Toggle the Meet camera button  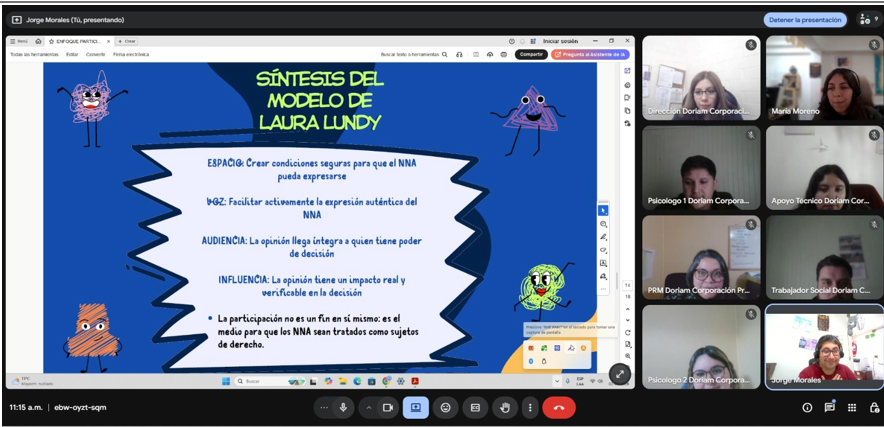point(387,407)
